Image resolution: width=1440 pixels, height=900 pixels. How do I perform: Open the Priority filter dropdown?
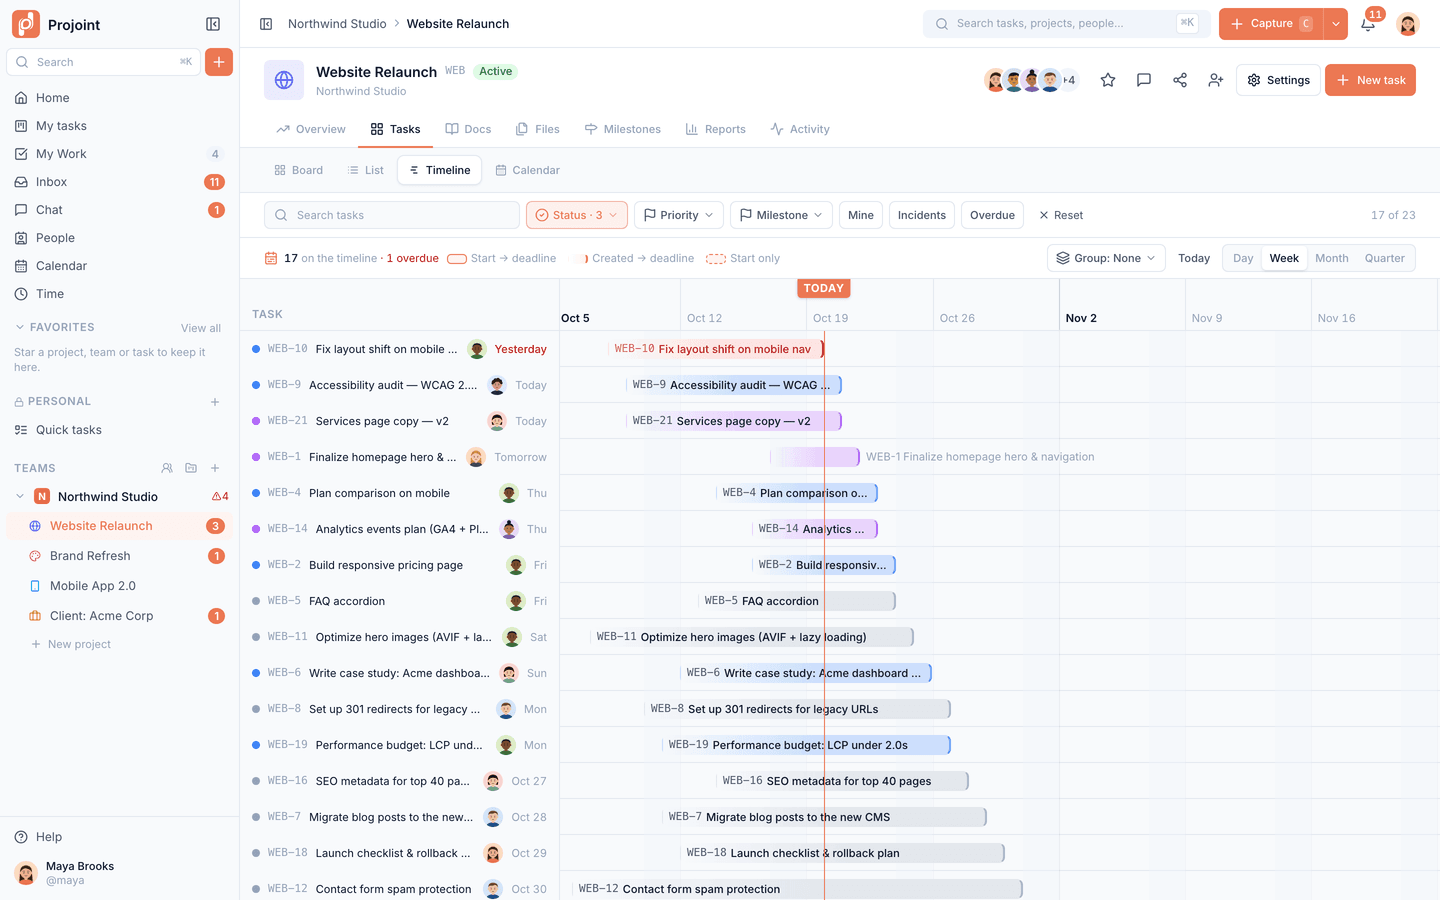(x=679, y=215)
